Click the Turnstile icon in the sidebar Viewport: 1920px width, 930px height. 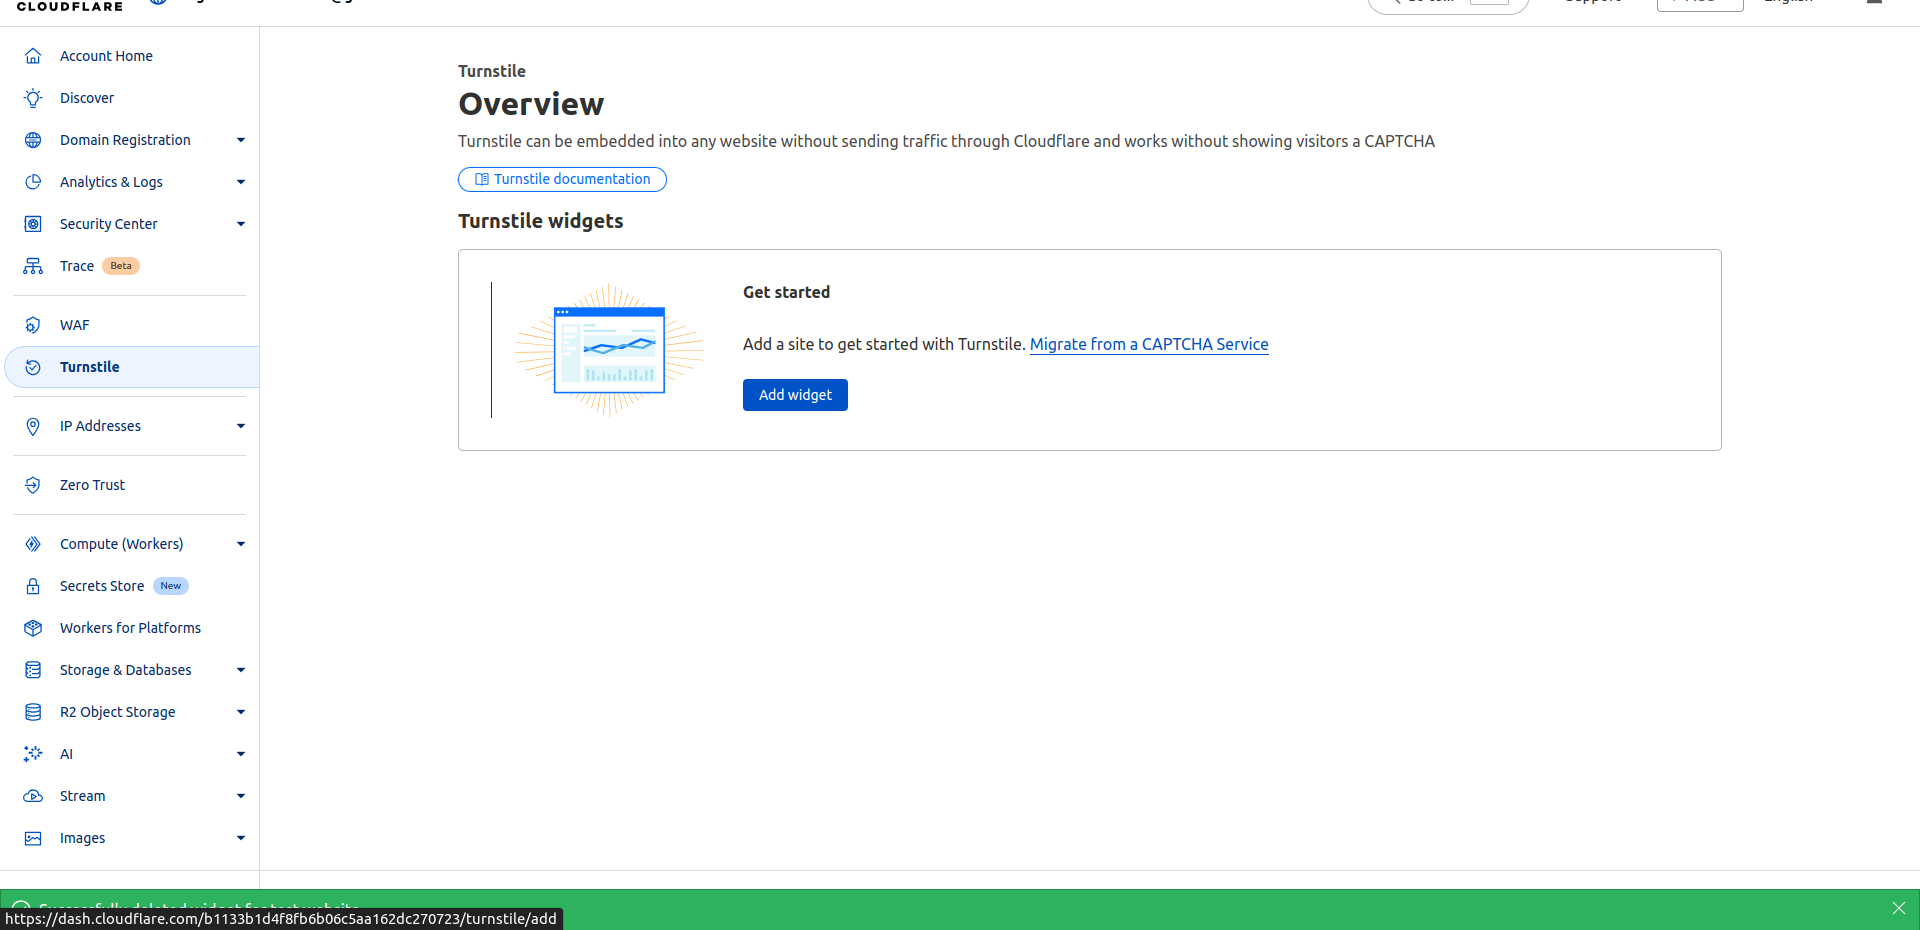(33, 367)
